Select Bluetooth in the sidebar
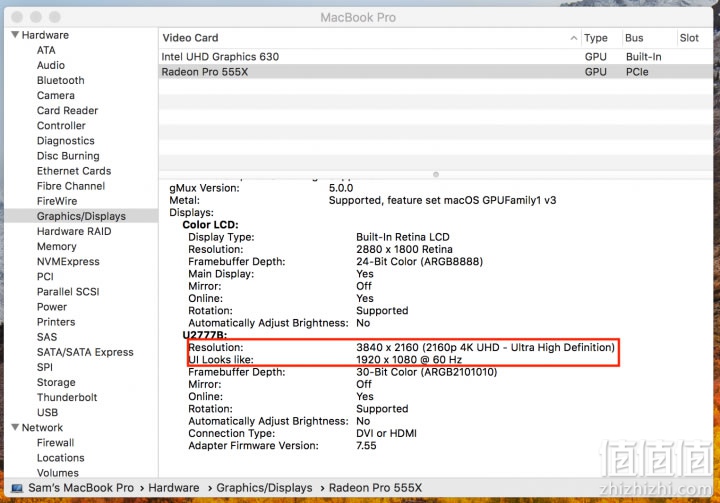This screenshot has width=720, height=503. (x=61, y=80)
